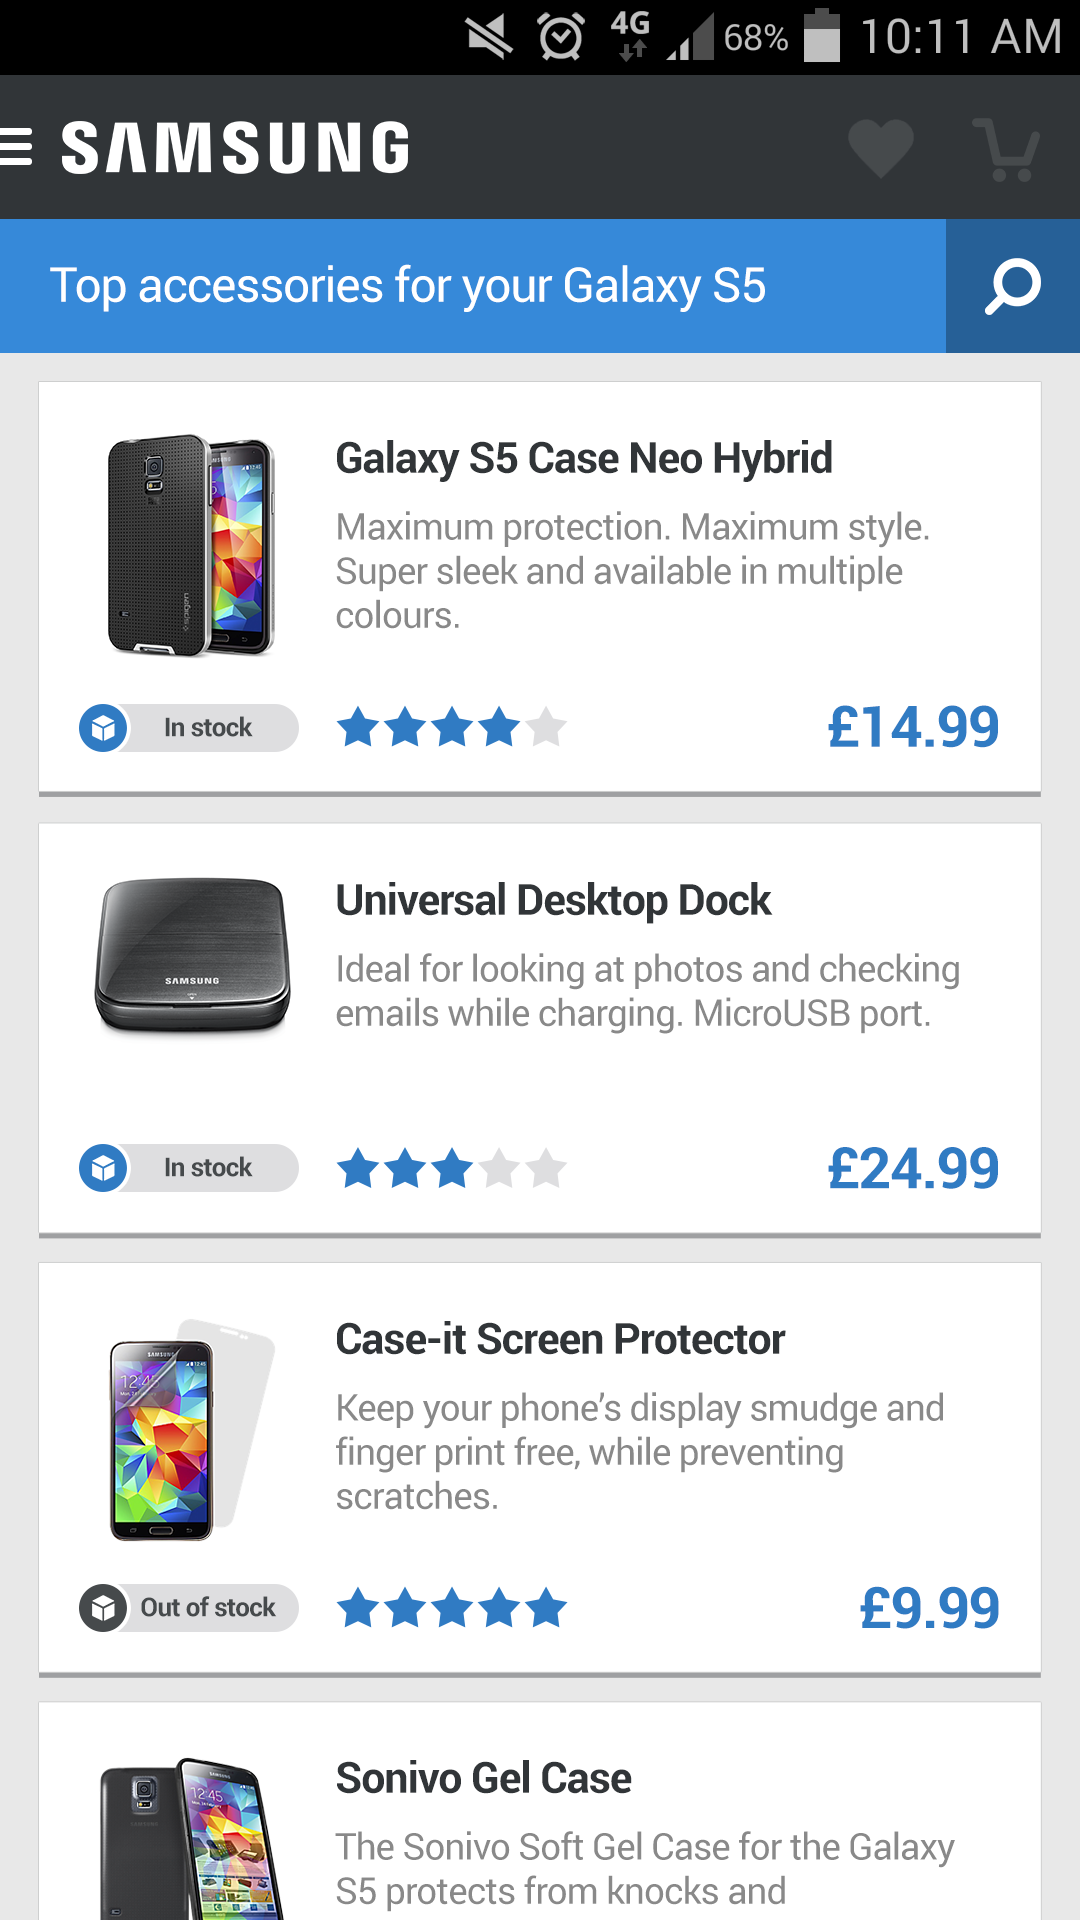The image size is (1080, 1920).
Task: Open Galaxy S5 Case Neo Hybrid title
Action: click(x=584, y=459)
